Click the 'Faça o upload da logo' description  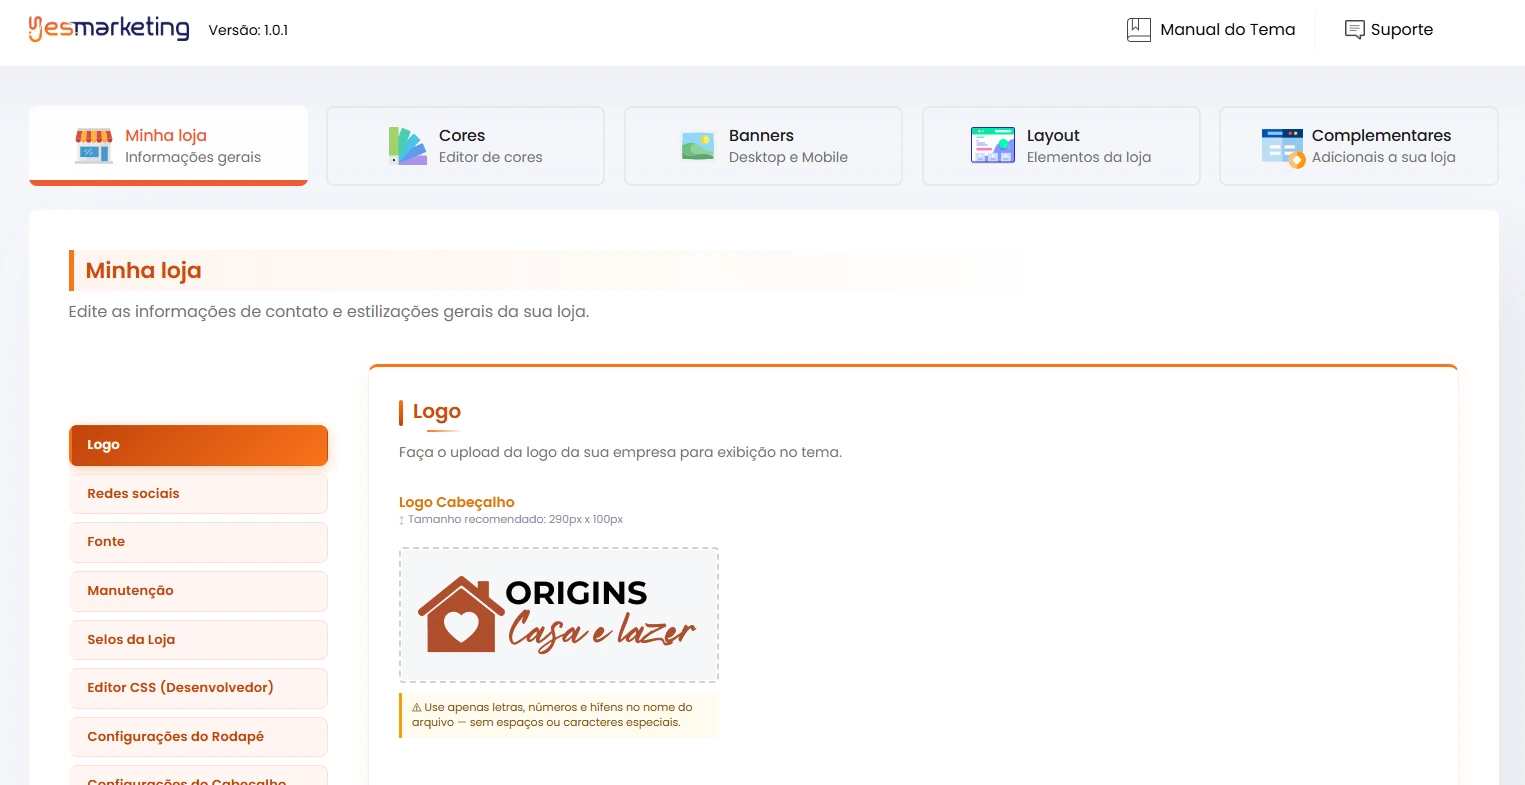(620, 452)
